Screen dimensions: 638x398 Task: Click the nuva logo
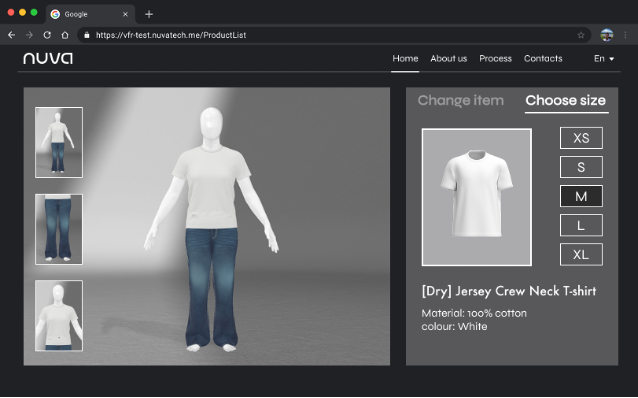pyautogui.click(x=48, y=58)
